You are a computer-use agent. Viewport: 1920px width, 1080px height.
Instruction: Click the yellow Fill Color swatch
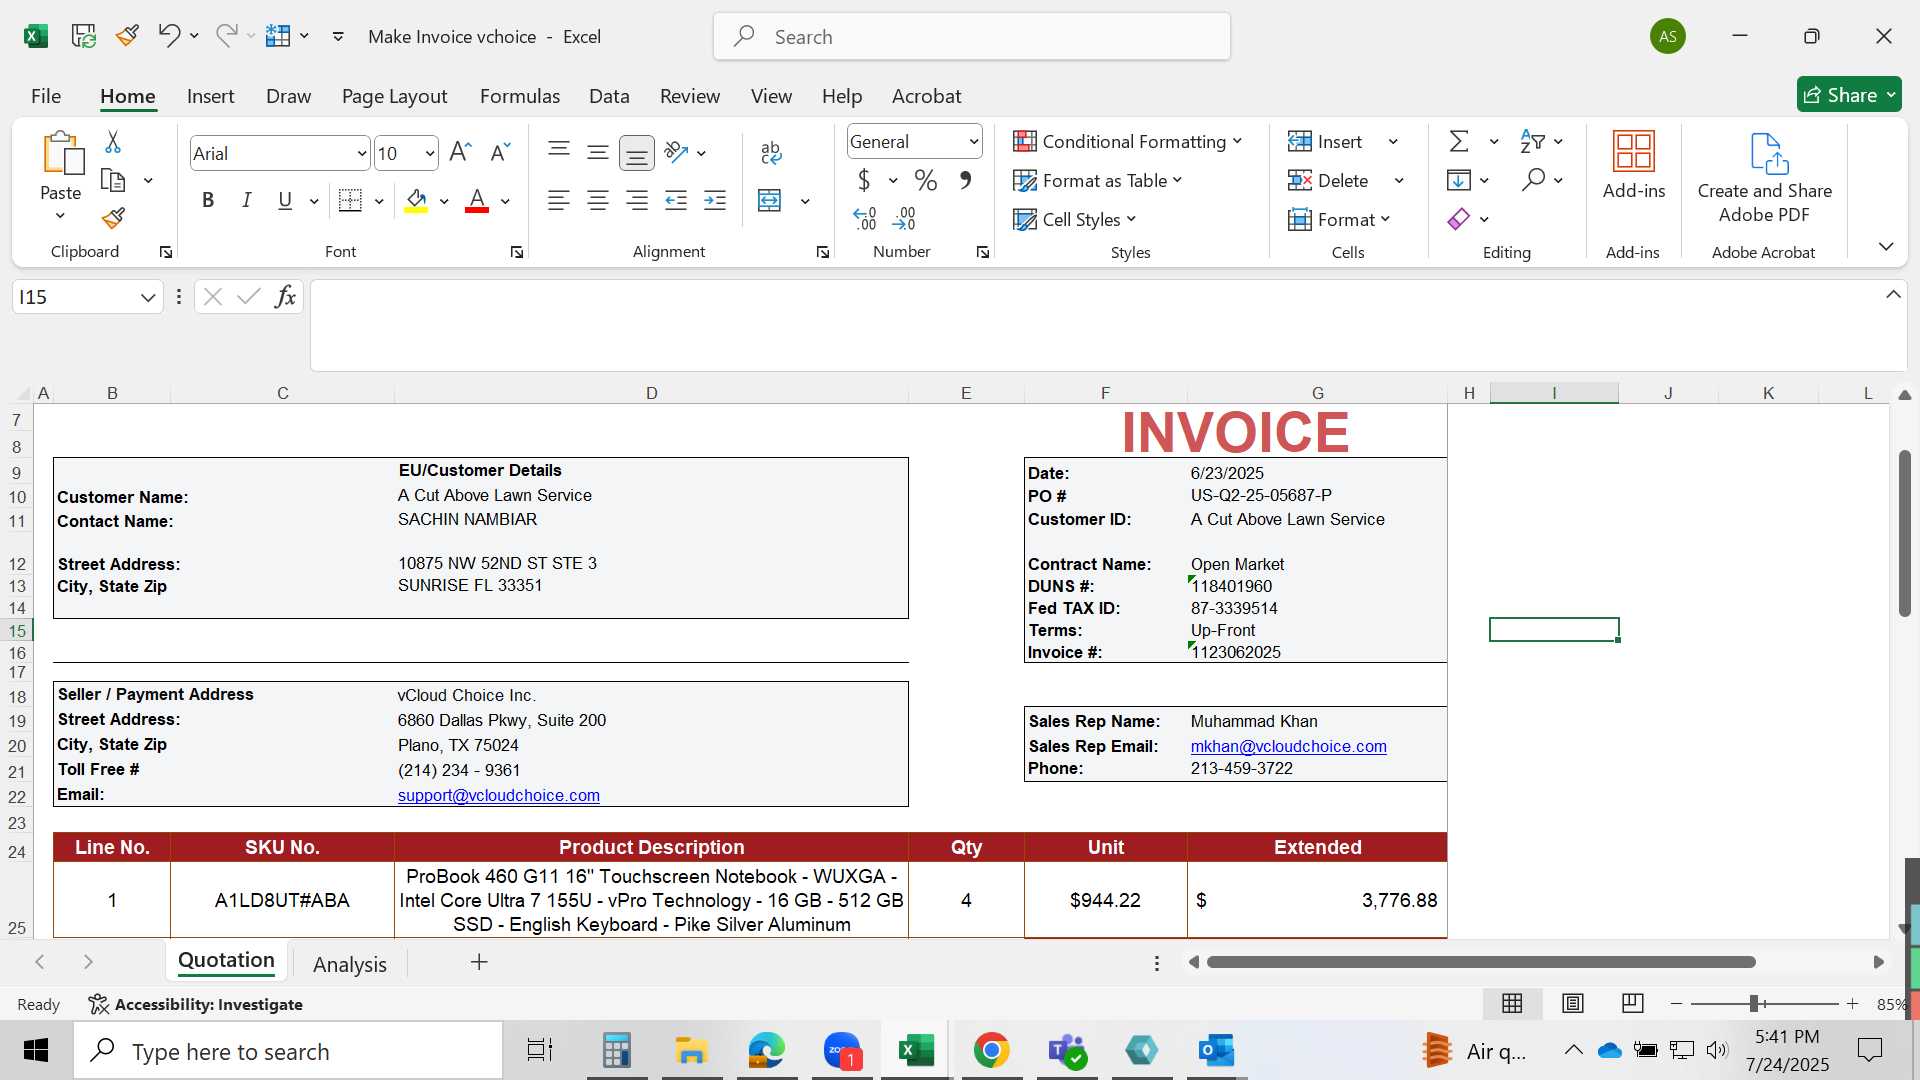click(x=416, y=201)
